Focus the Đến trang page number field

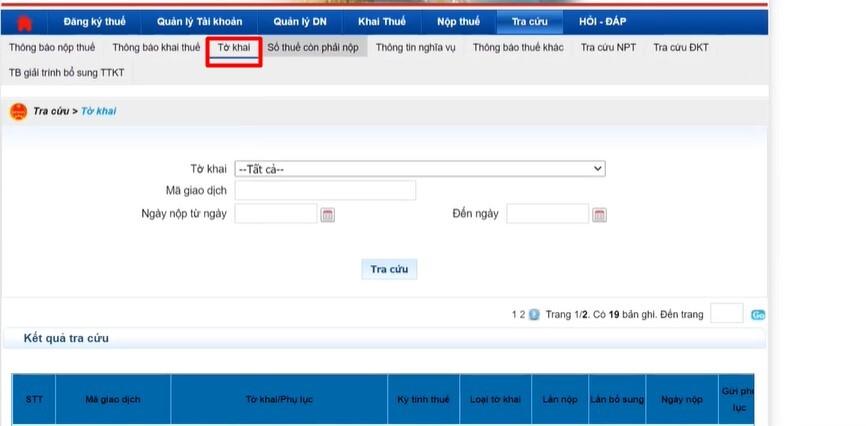pos(727,314)
